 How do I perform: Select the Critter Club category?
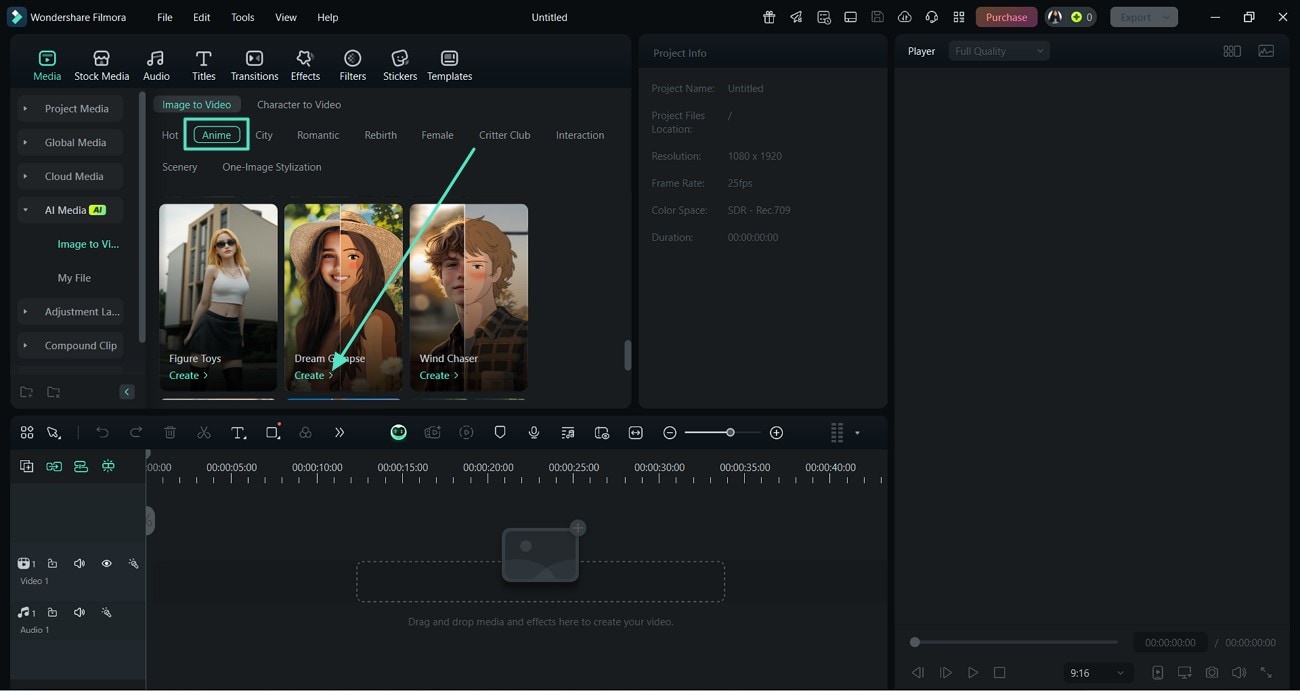tap(505, 135)
